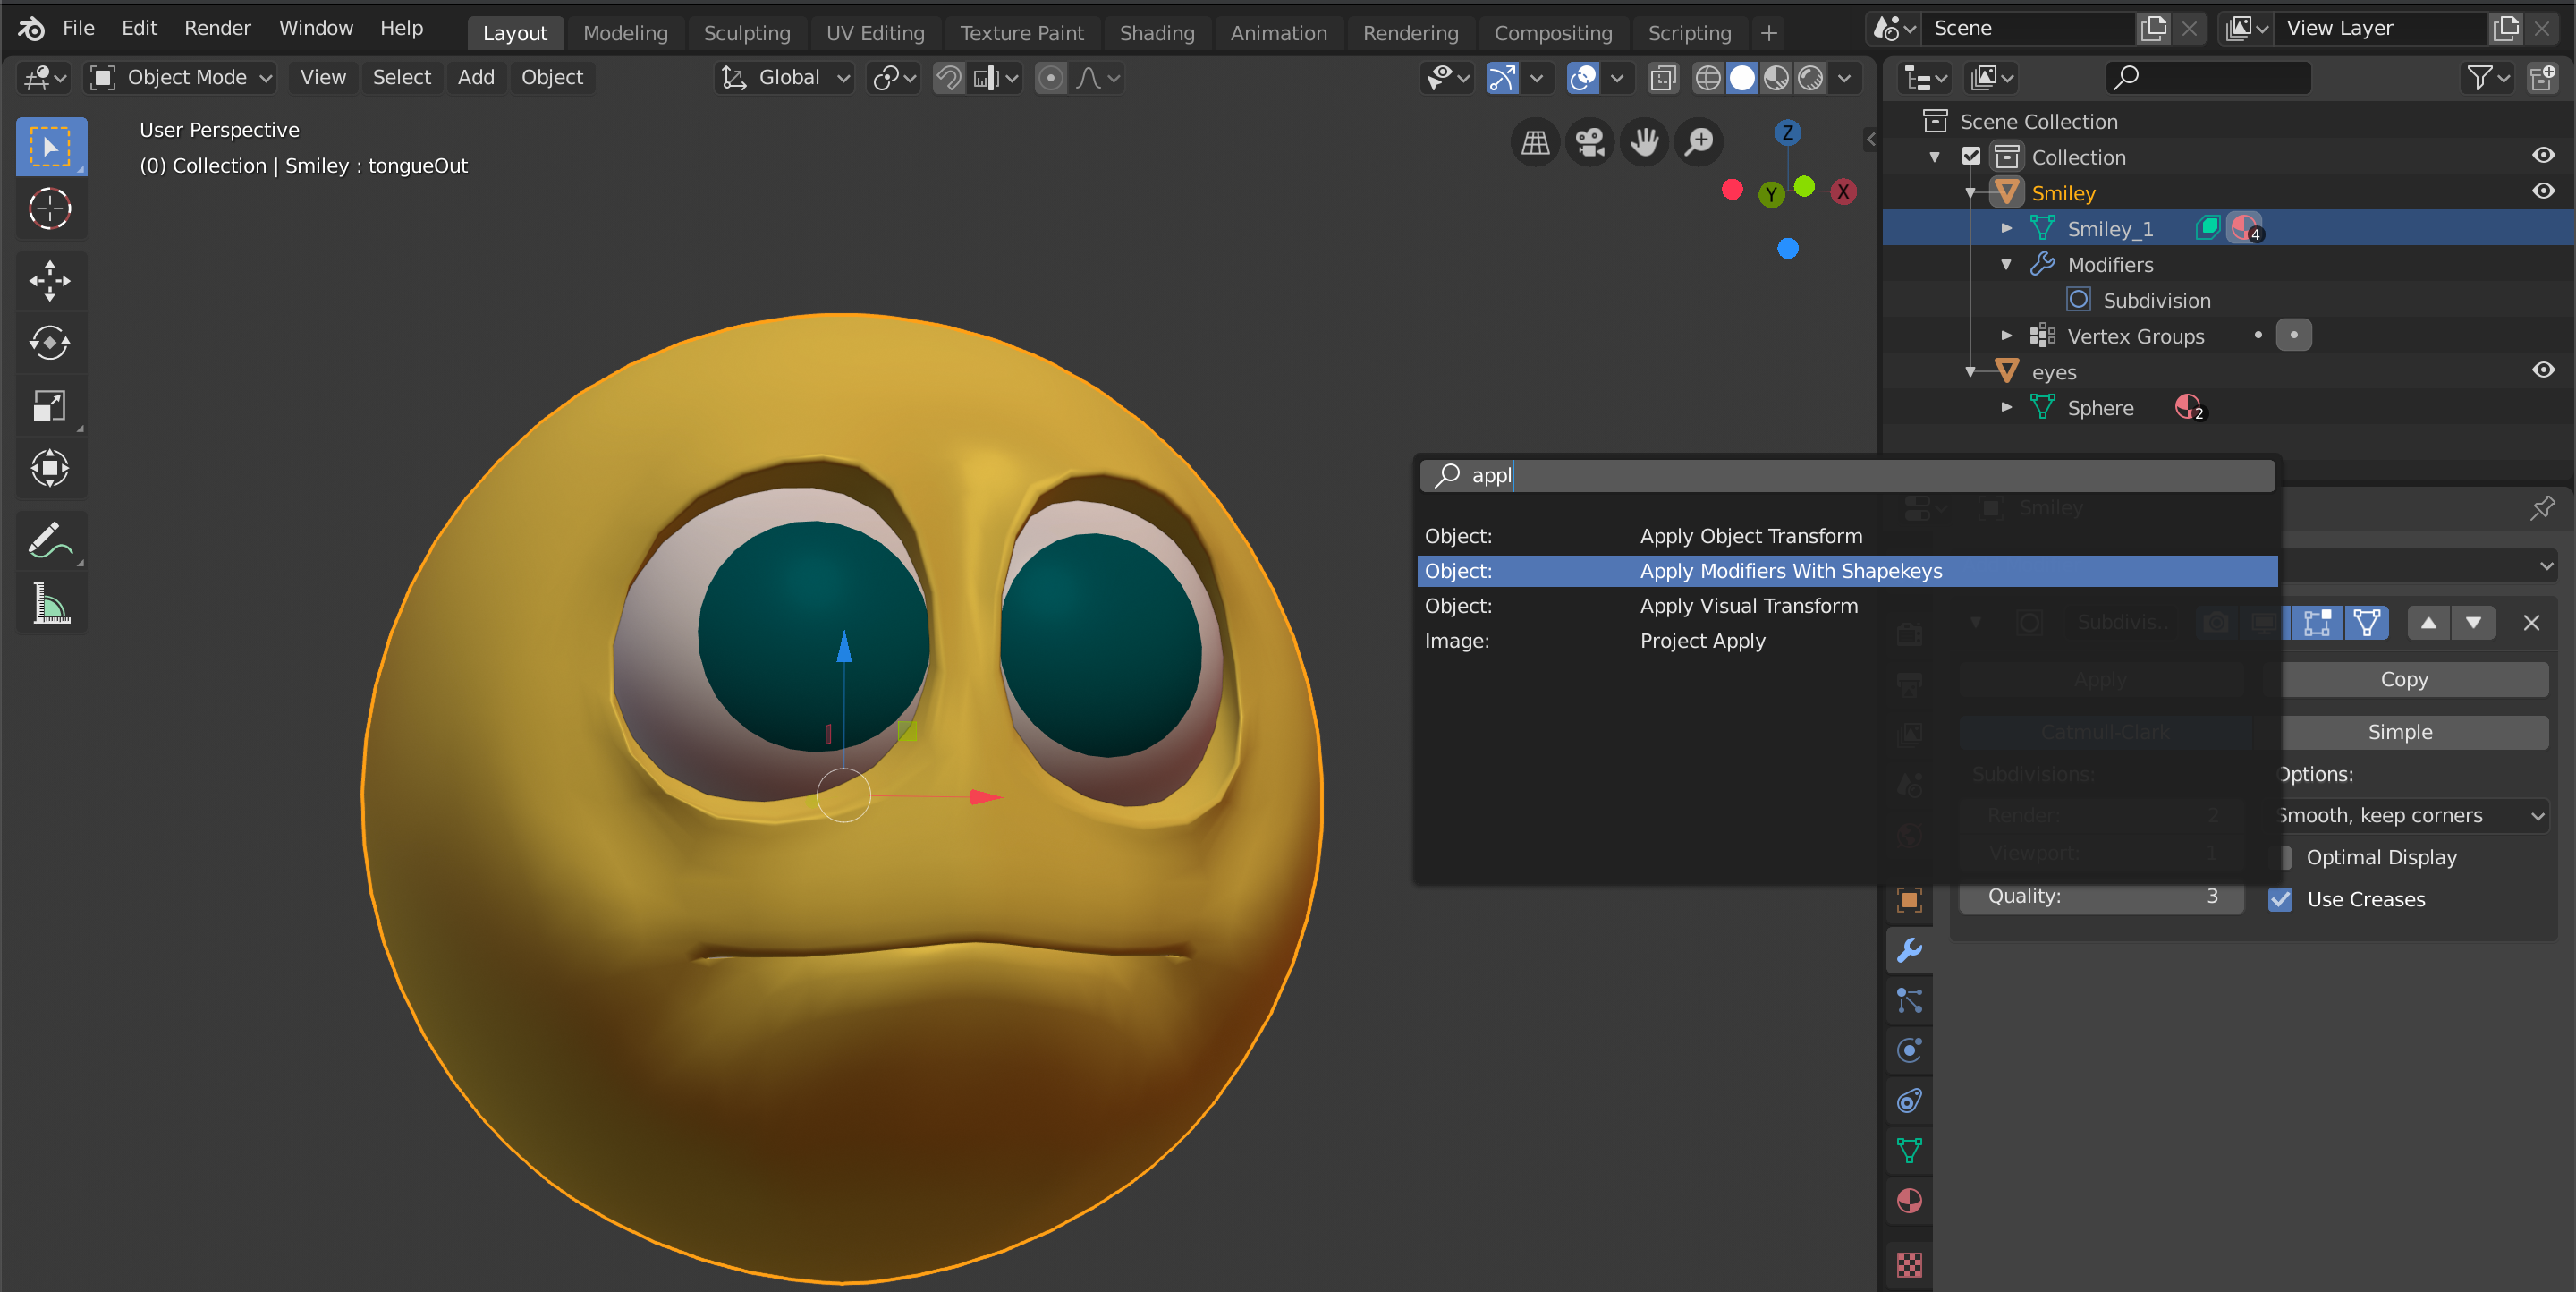Collapse the Modifiers tree item
Image resolution: width=2576 pixels, height=1292 pixels.
[x=2006, y=265]
